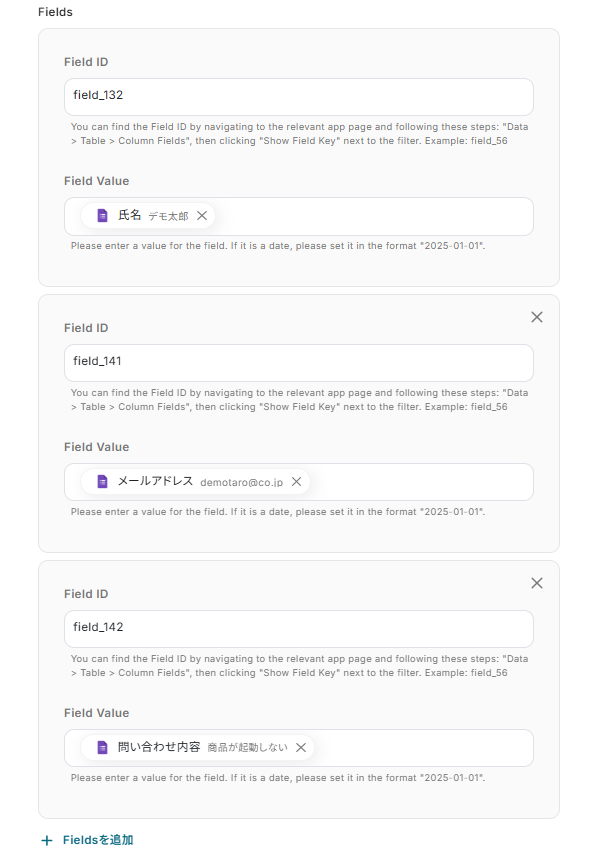Focus the Field ID input containing field_141
This screenshot has width=599, height=860.
299,363
